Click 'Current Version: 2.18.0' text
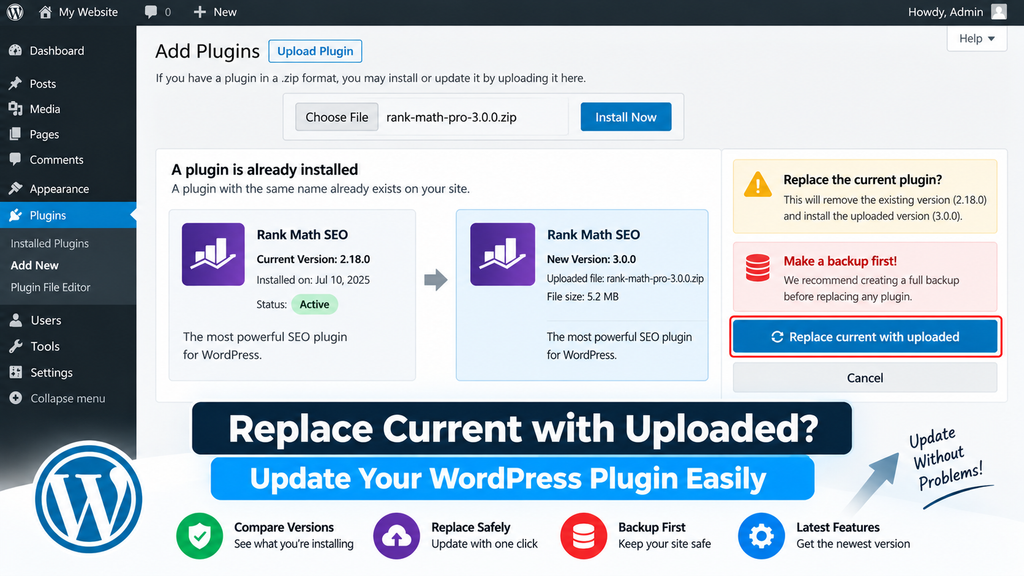This screenshot has width=1024, height=576. tap(313, 259)
